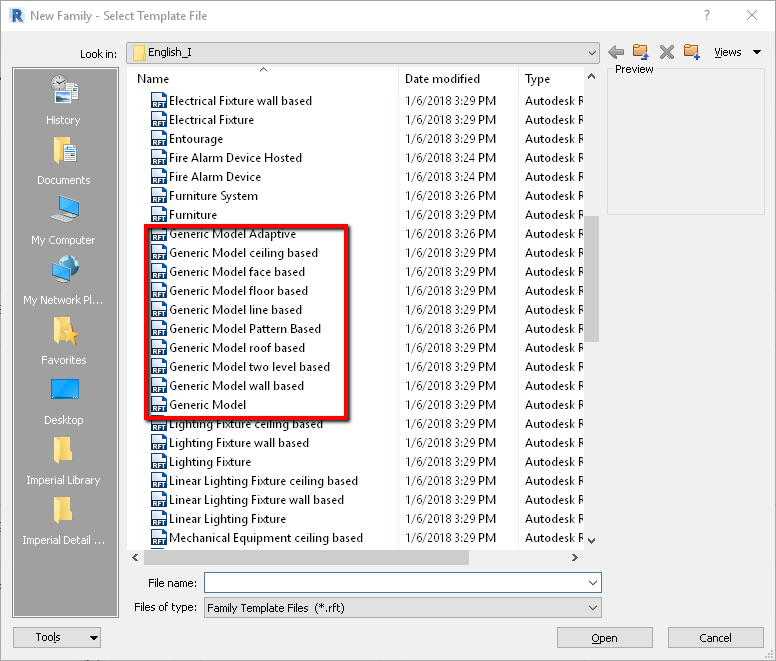Screen dimensions: 776x661
Task: Create a new folder
Action: [692, 52]
